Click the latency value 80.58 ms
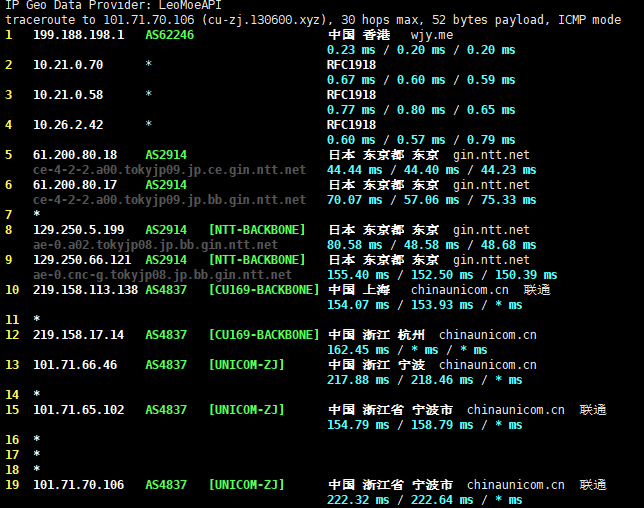This screenshot has height=508, width=644. pos(354,245)
